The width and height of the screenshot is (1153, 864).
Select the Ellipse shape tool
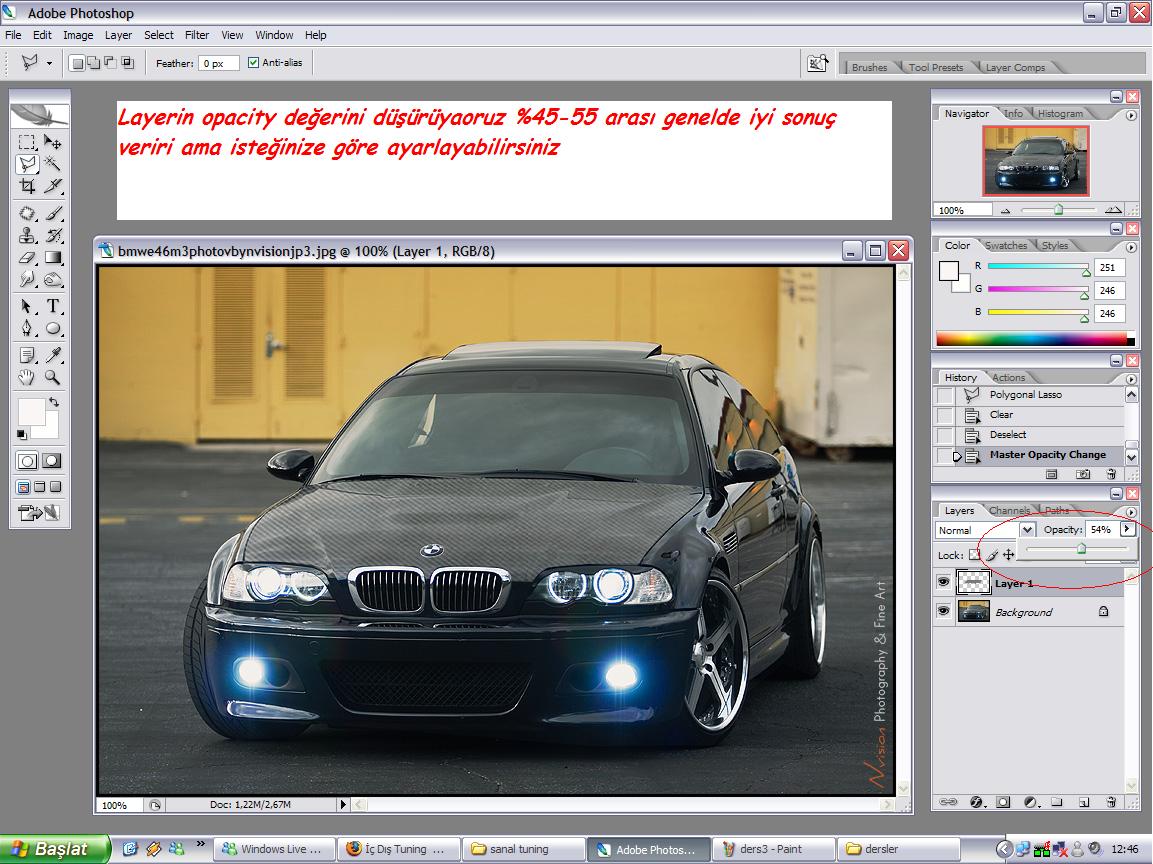(x=52, y=328)
